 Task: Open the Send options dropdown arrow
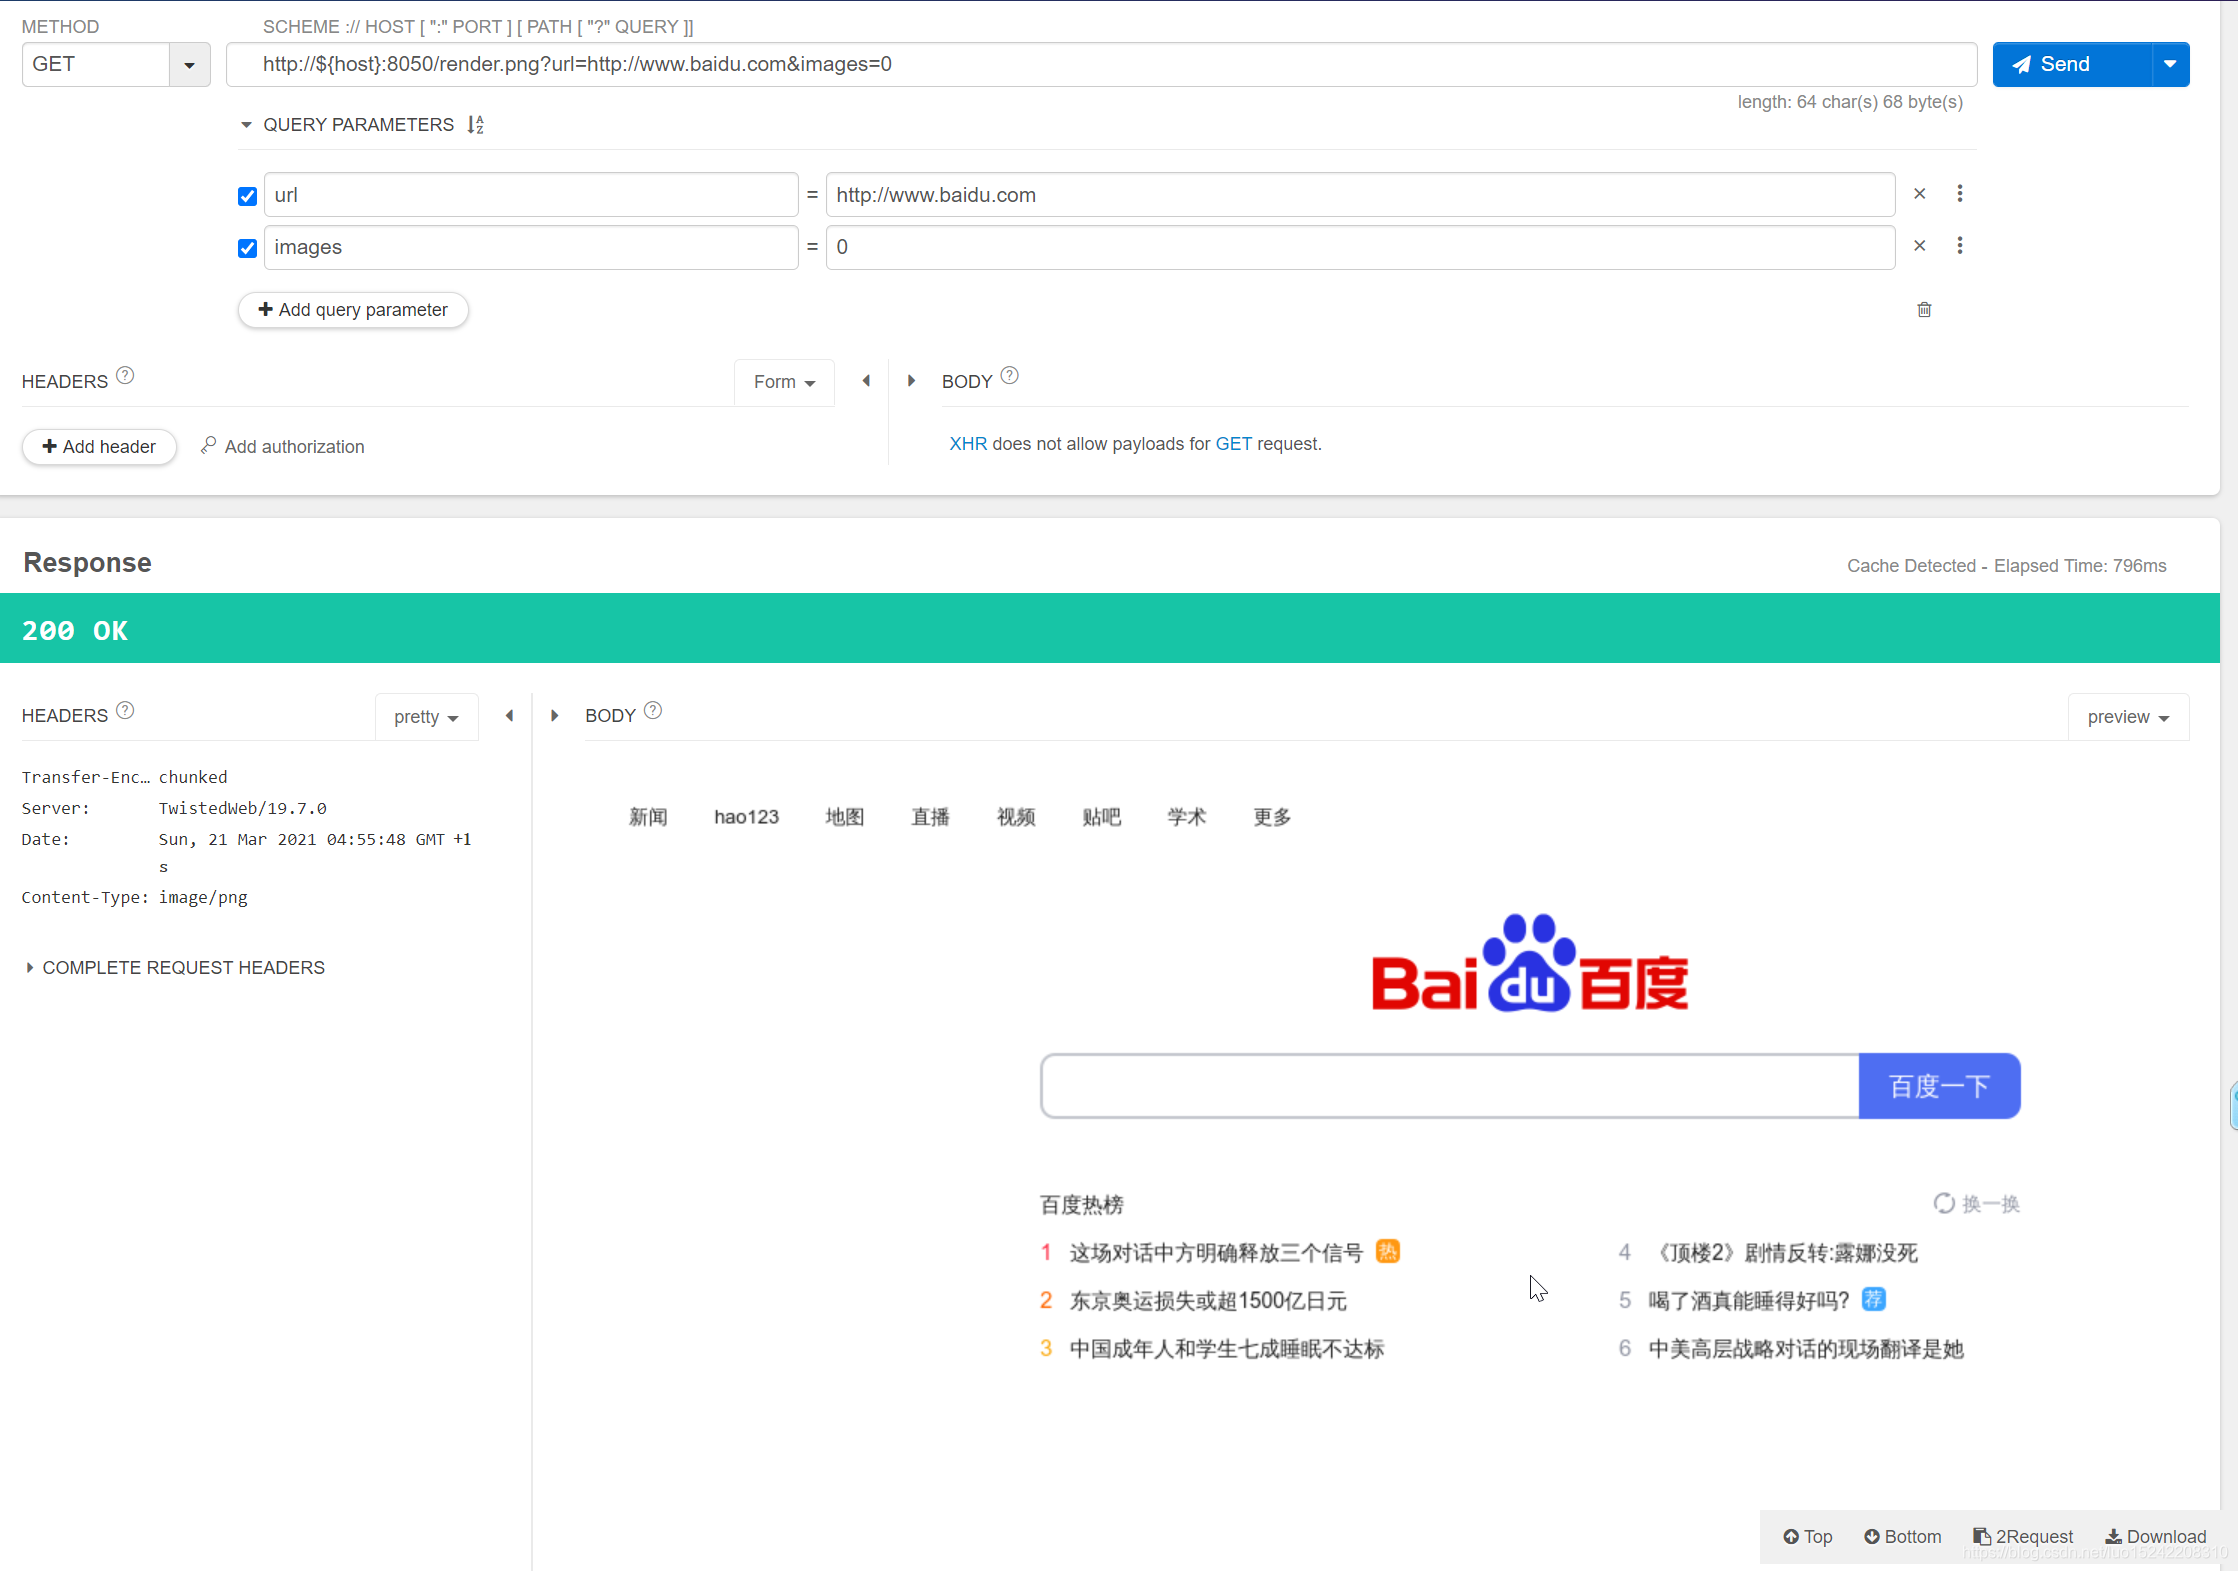(2169, 64)
